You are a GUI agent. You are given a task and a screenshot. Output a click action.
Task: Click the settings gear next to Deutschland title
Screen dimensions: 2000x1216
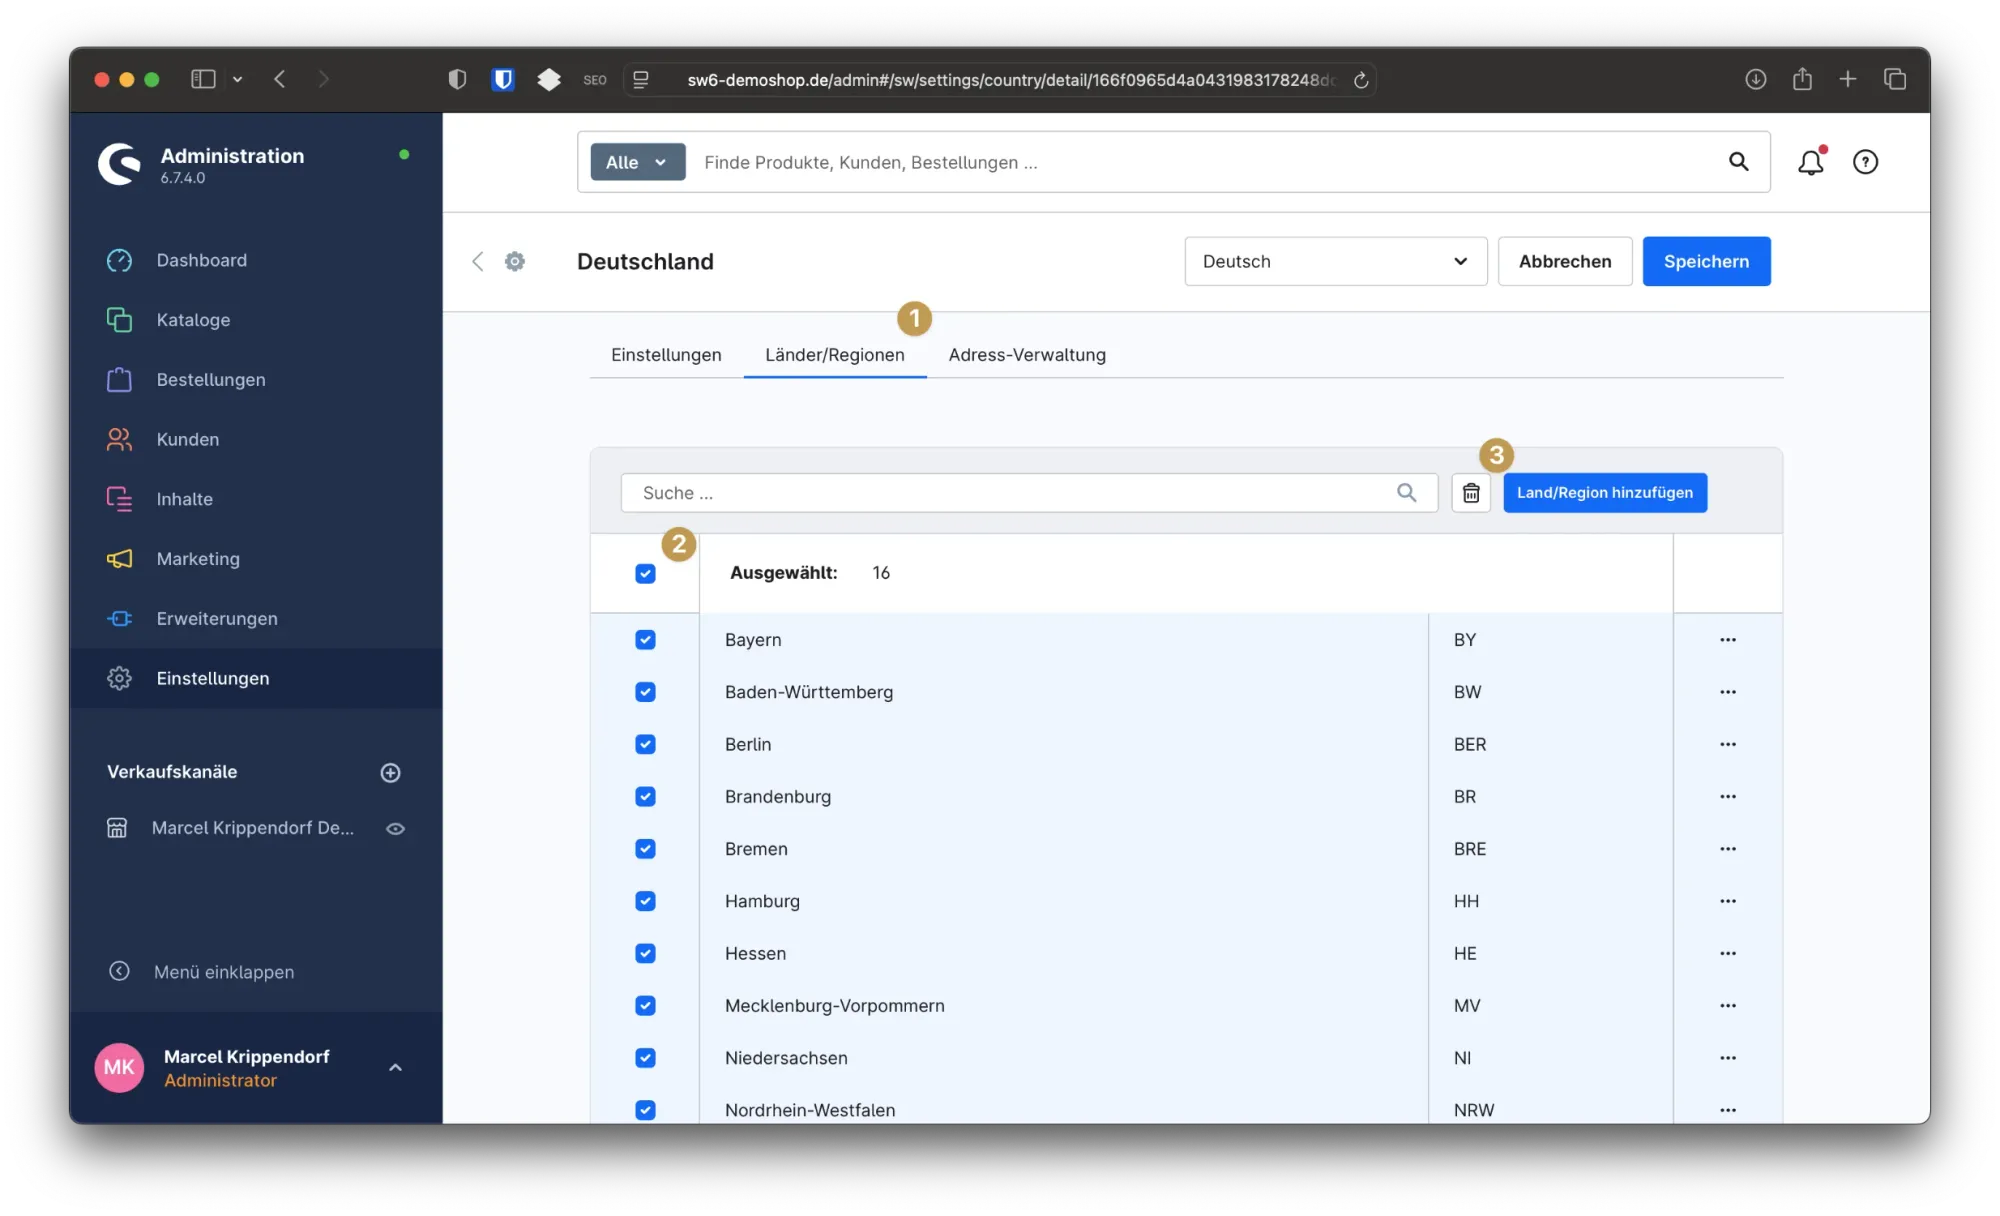coord(515,261)
